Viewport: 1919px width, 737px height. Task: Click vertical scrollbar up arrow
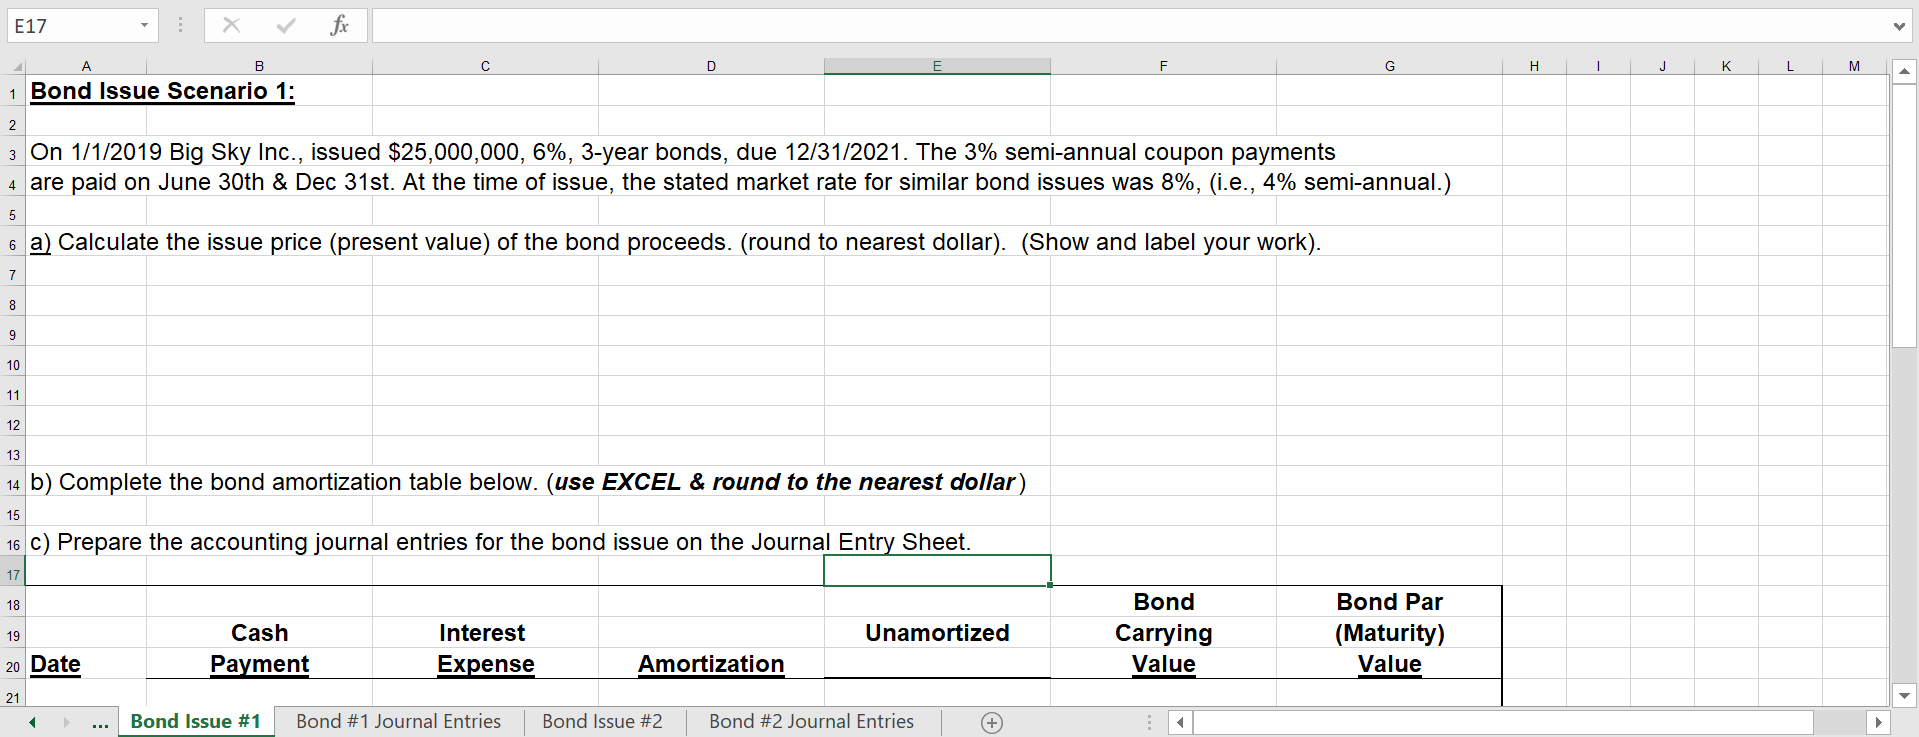click(1904, 71)
